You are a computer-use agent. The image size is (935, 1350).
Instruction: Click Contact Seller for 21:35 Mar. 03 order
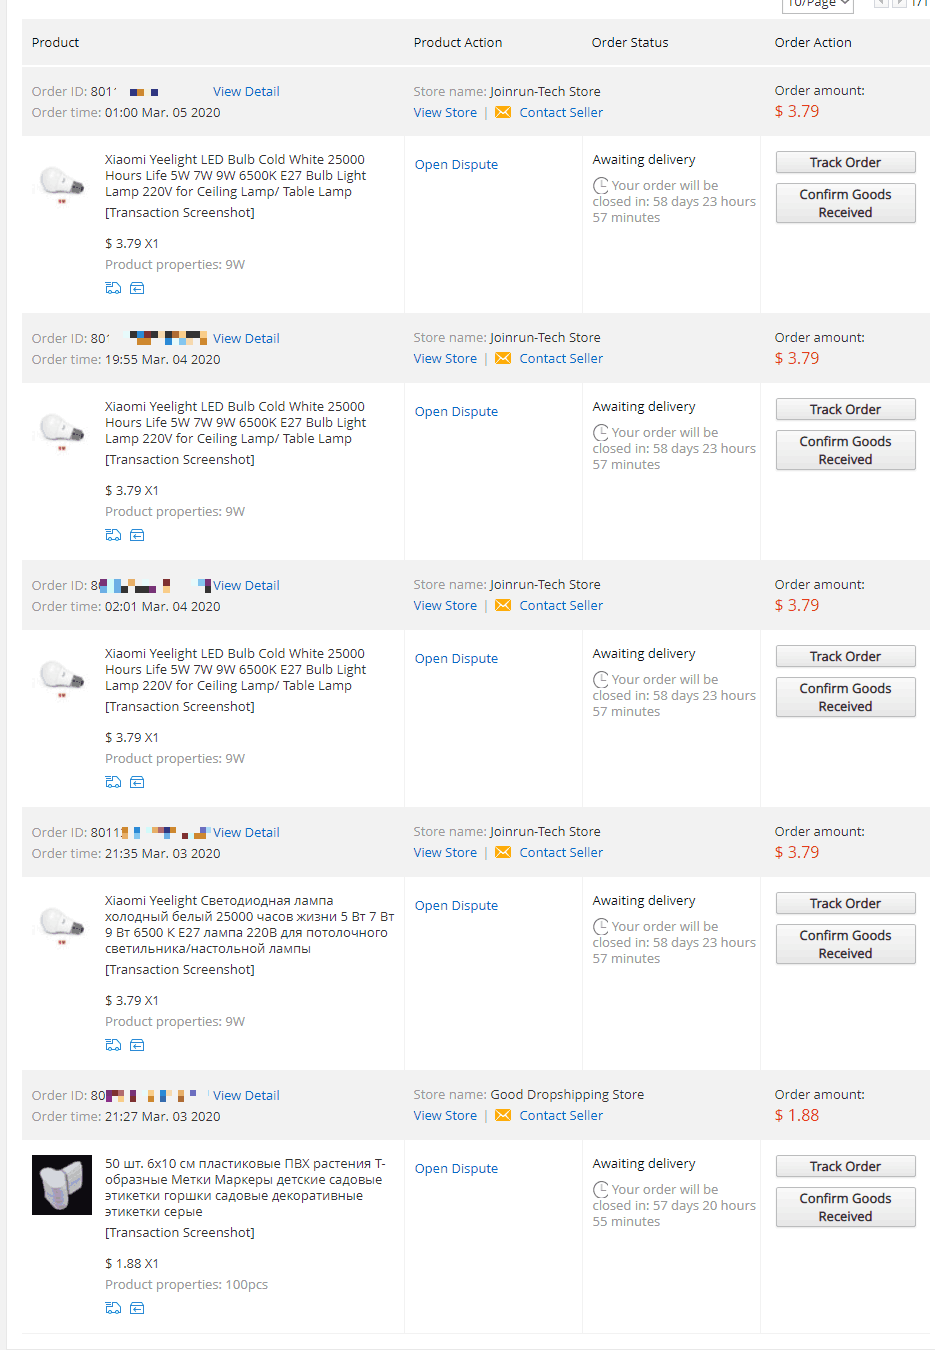point(561,852)
